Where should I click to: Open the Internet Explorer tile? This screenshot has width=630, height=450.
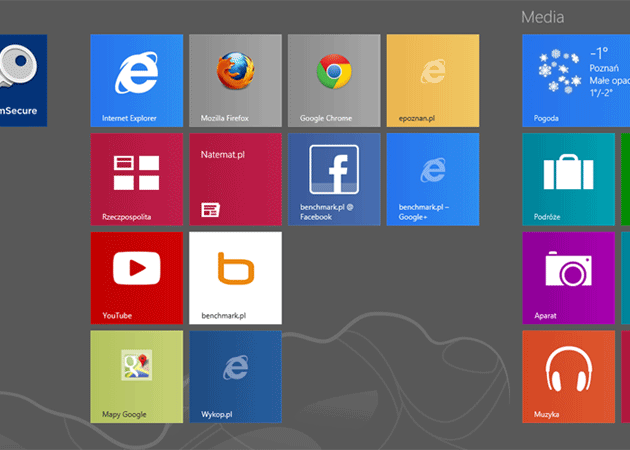click(137, 80)
